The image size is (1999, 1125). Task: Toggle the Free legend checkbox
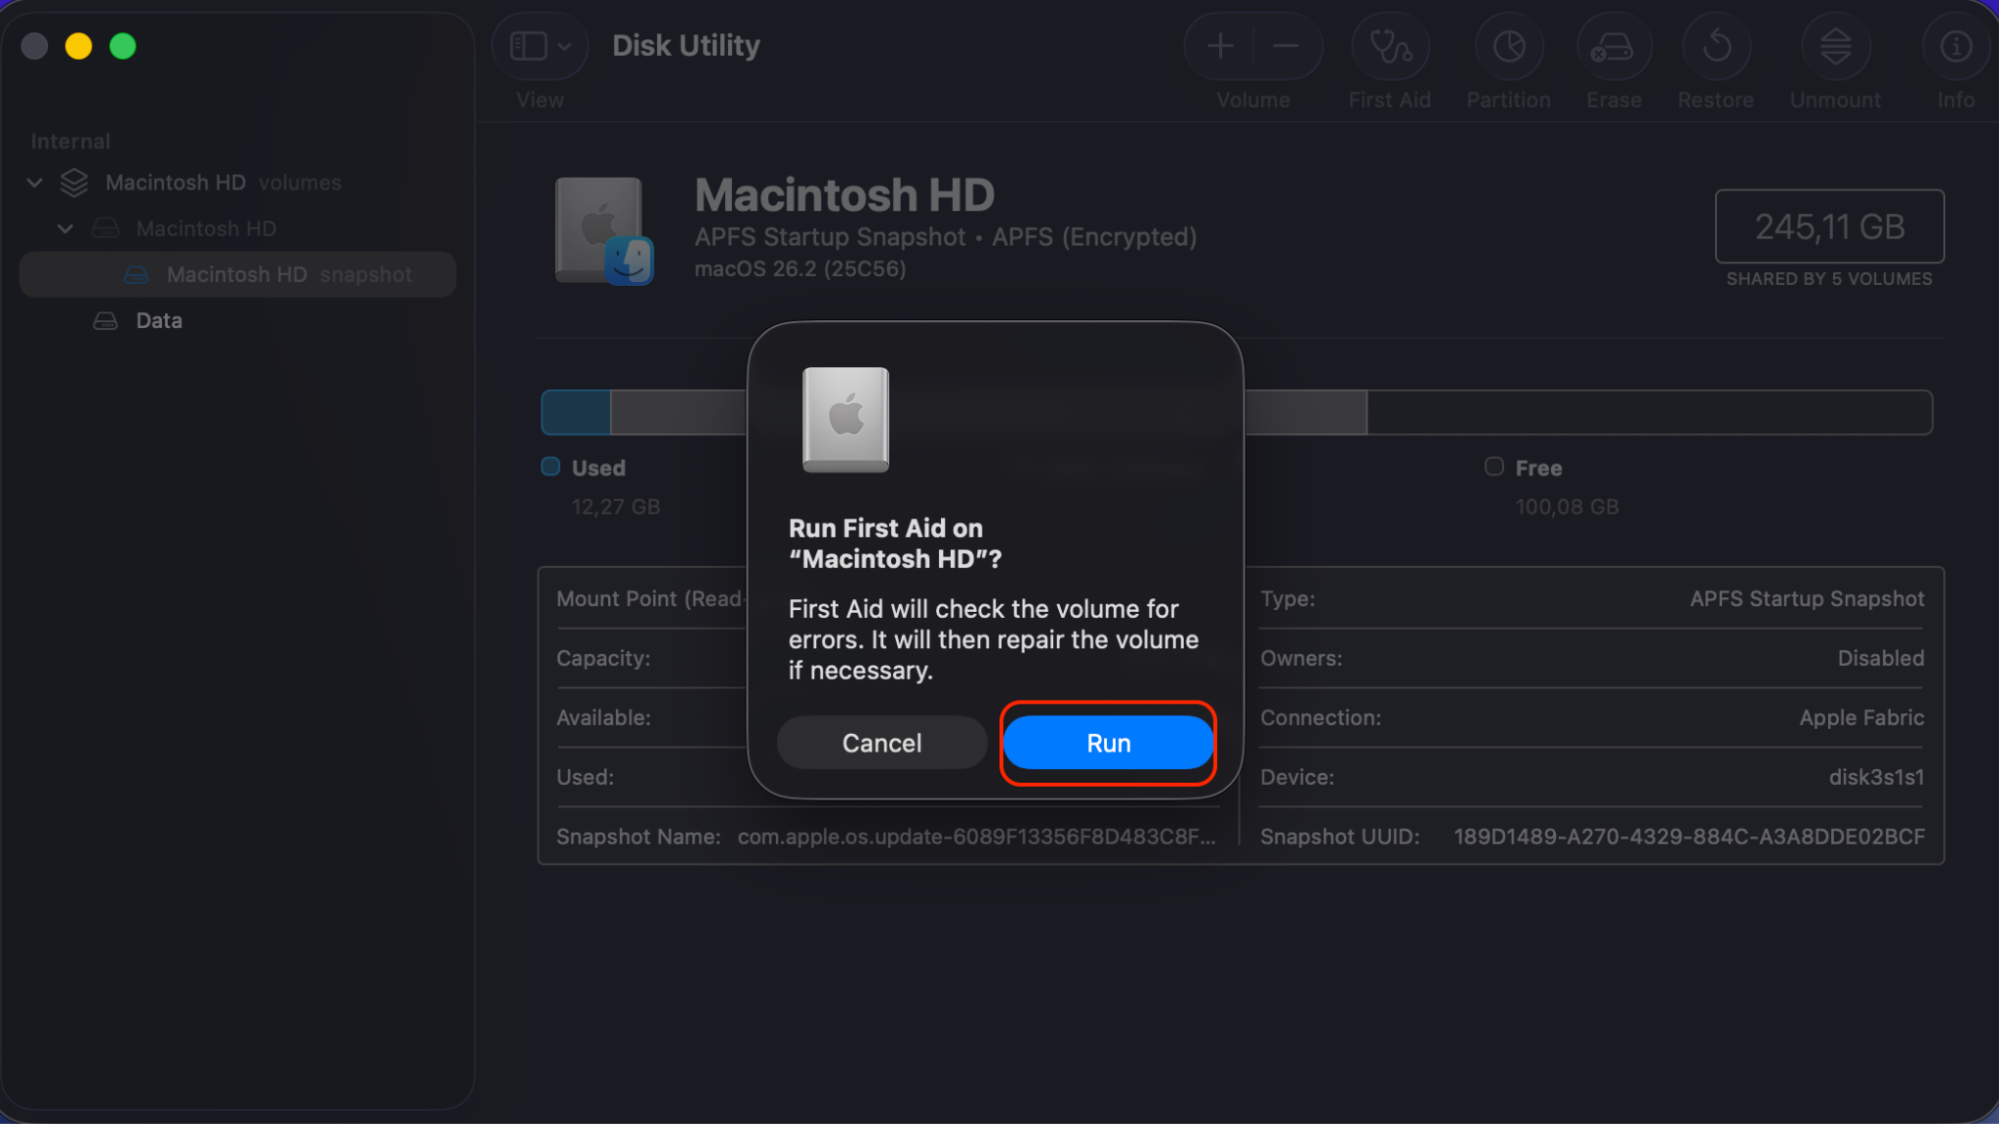[x=1493, y=466]
